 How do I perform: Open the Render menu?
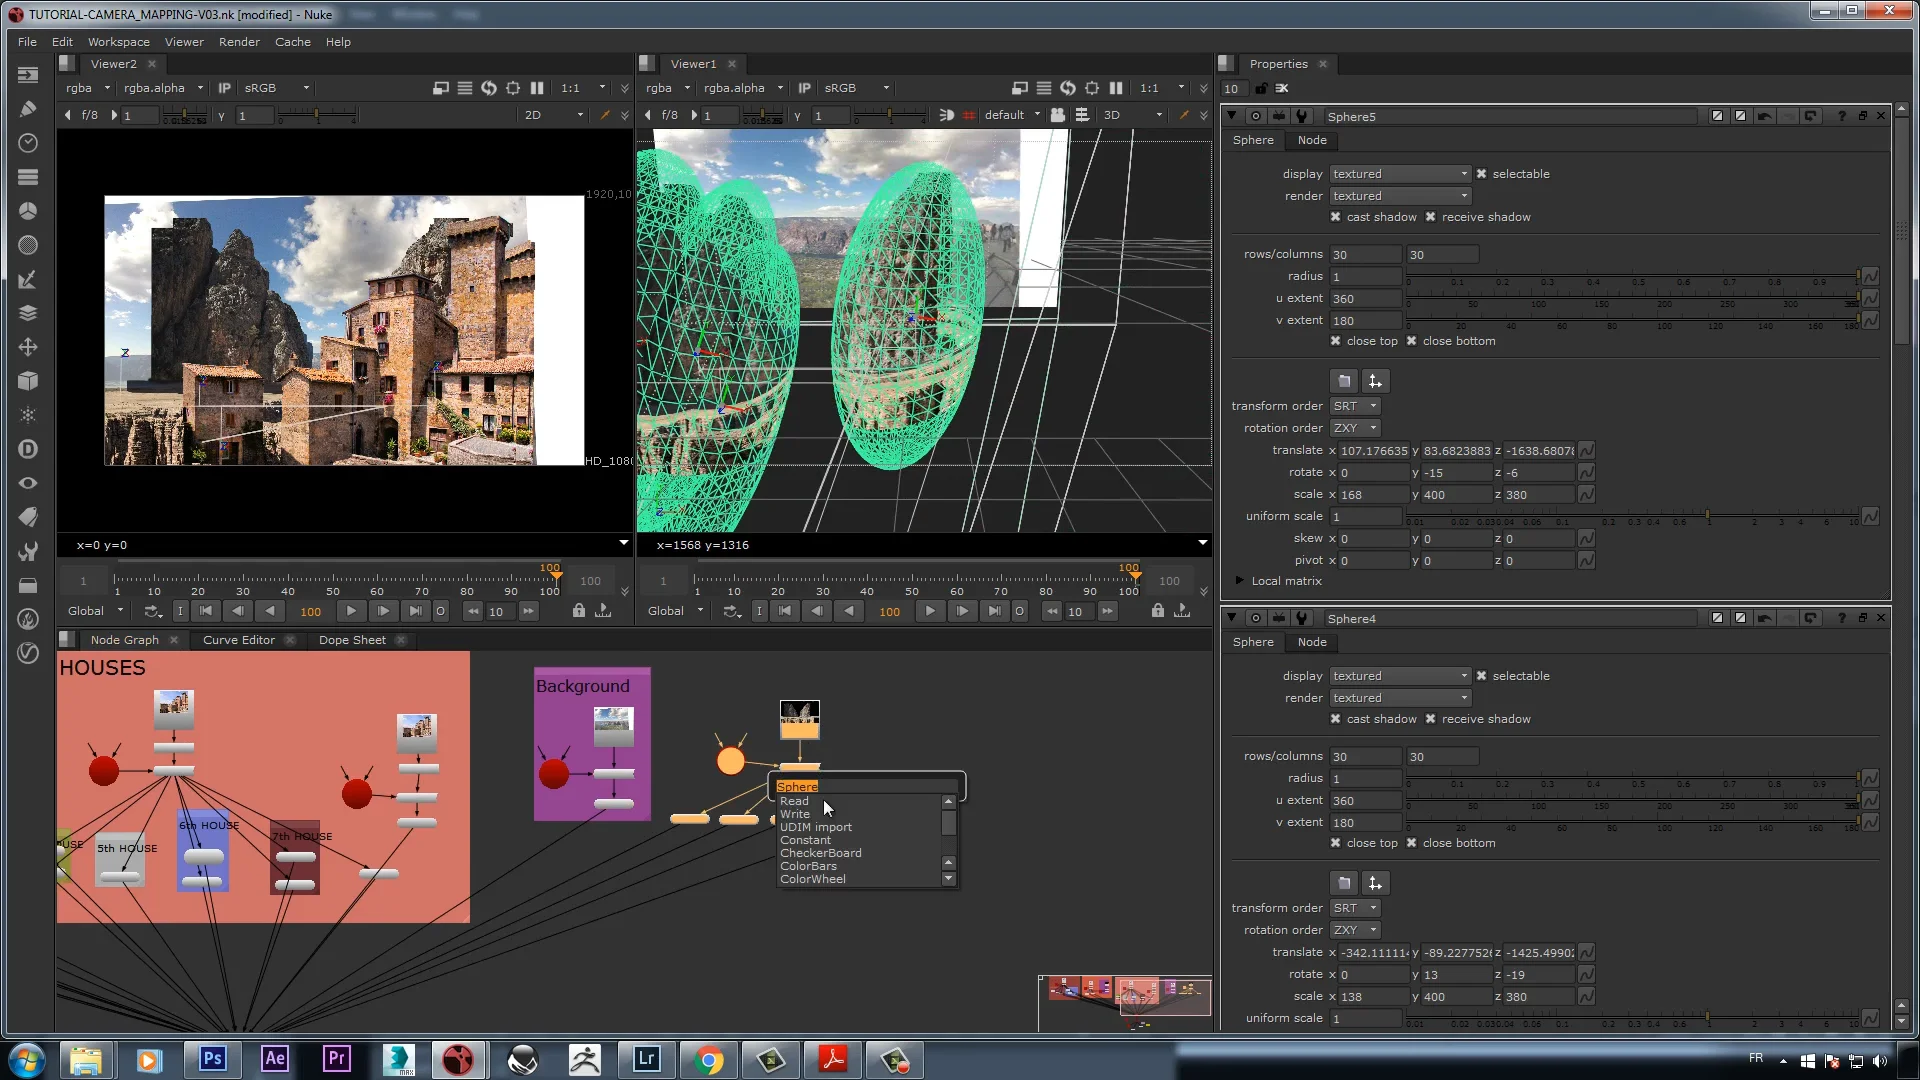coord(239,41)
